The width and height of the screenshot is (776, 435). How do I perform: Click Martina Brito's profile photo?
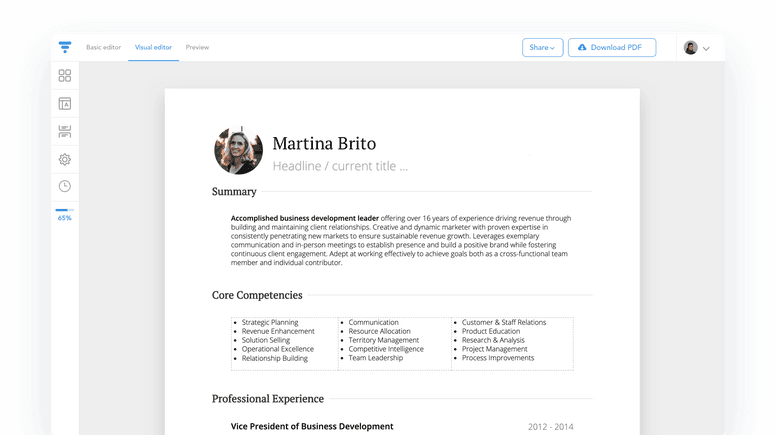point(238,151)
